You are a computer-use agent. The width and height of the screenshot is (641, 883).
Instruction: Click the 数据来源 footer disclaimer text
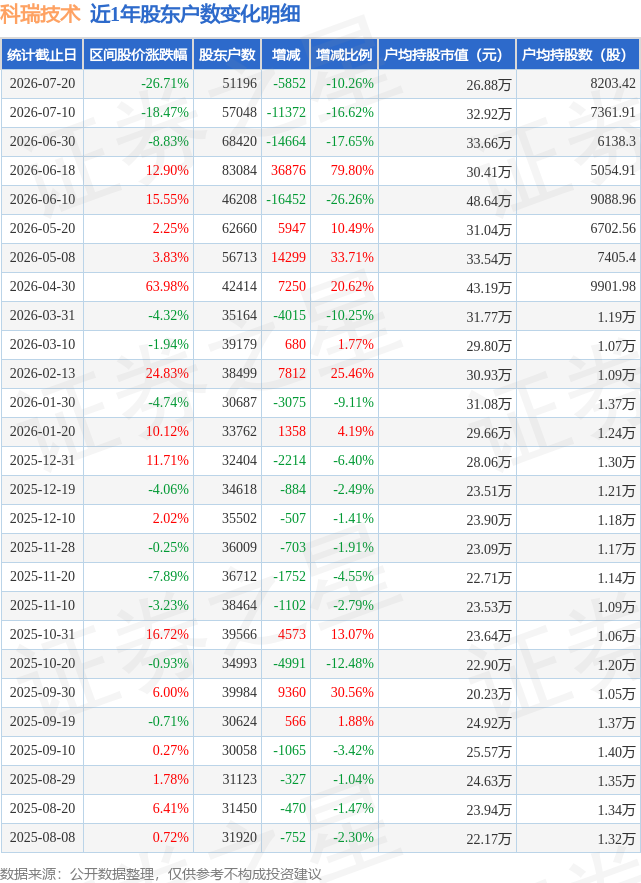[161, 873]
